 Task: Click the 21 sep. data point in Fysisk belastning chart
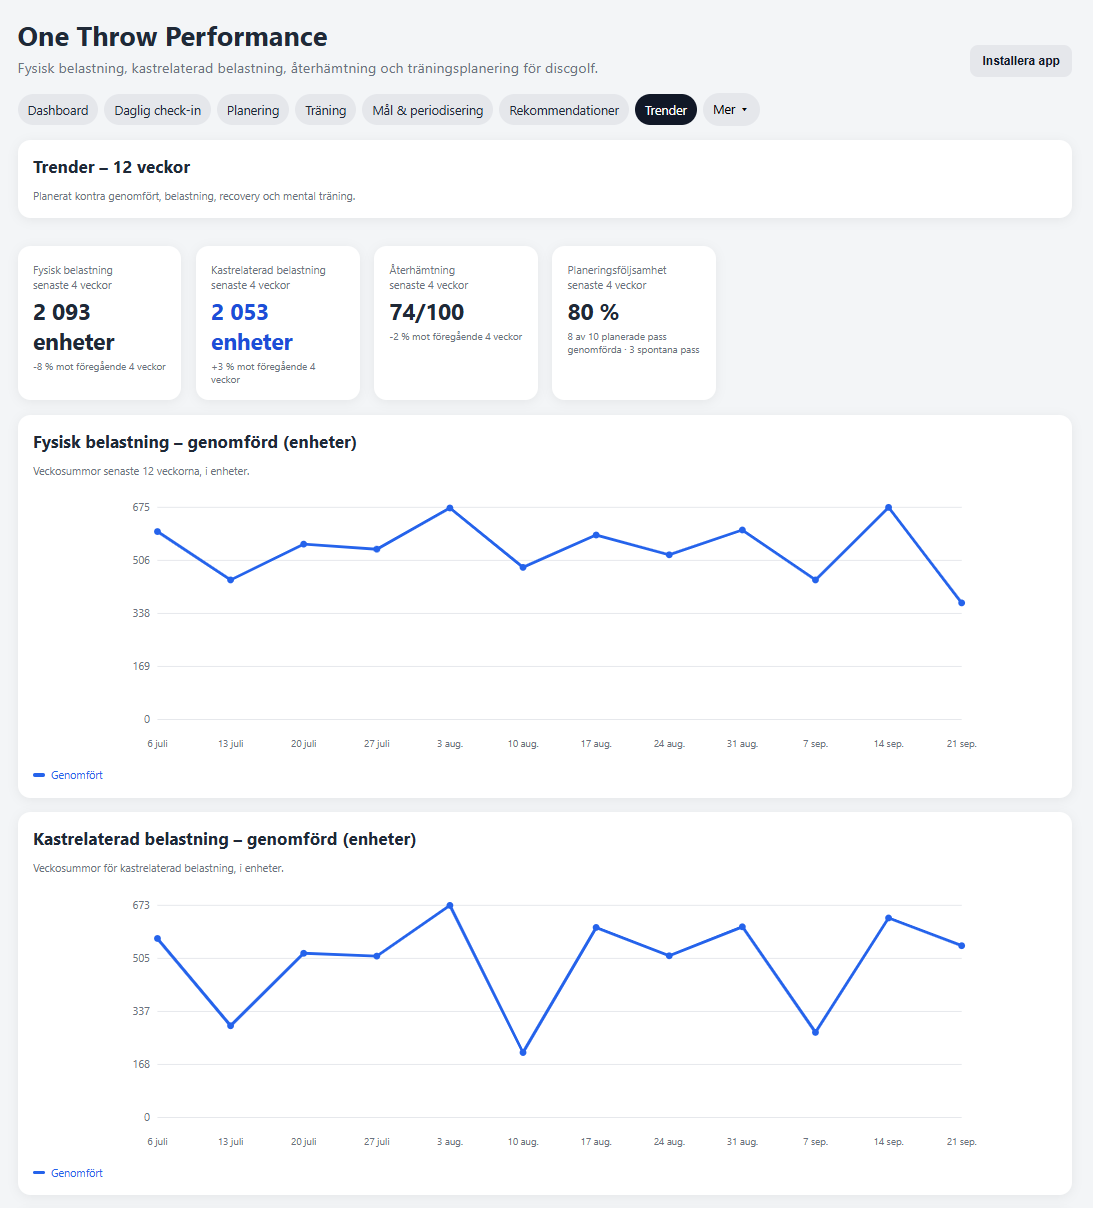962,603
